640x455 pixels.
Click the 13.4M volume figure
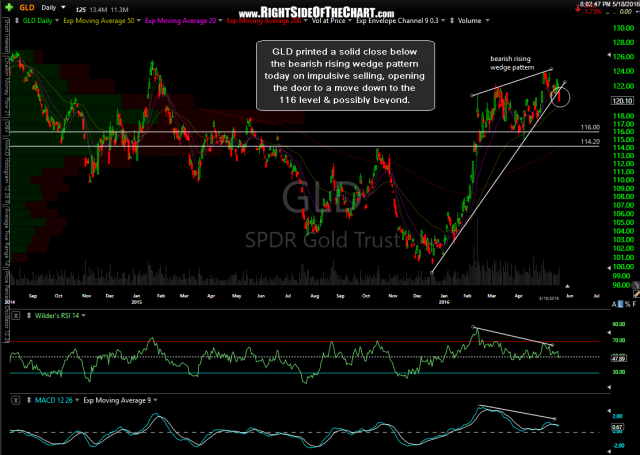97,9
